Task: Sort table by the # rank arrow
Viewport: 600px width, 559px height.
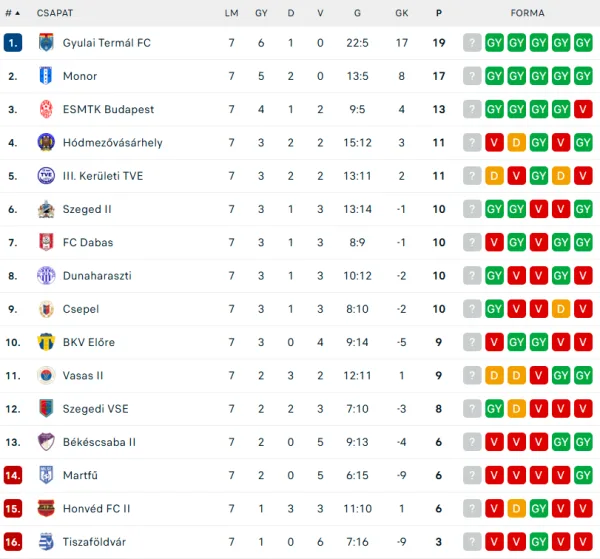Action: click(13, 13)
